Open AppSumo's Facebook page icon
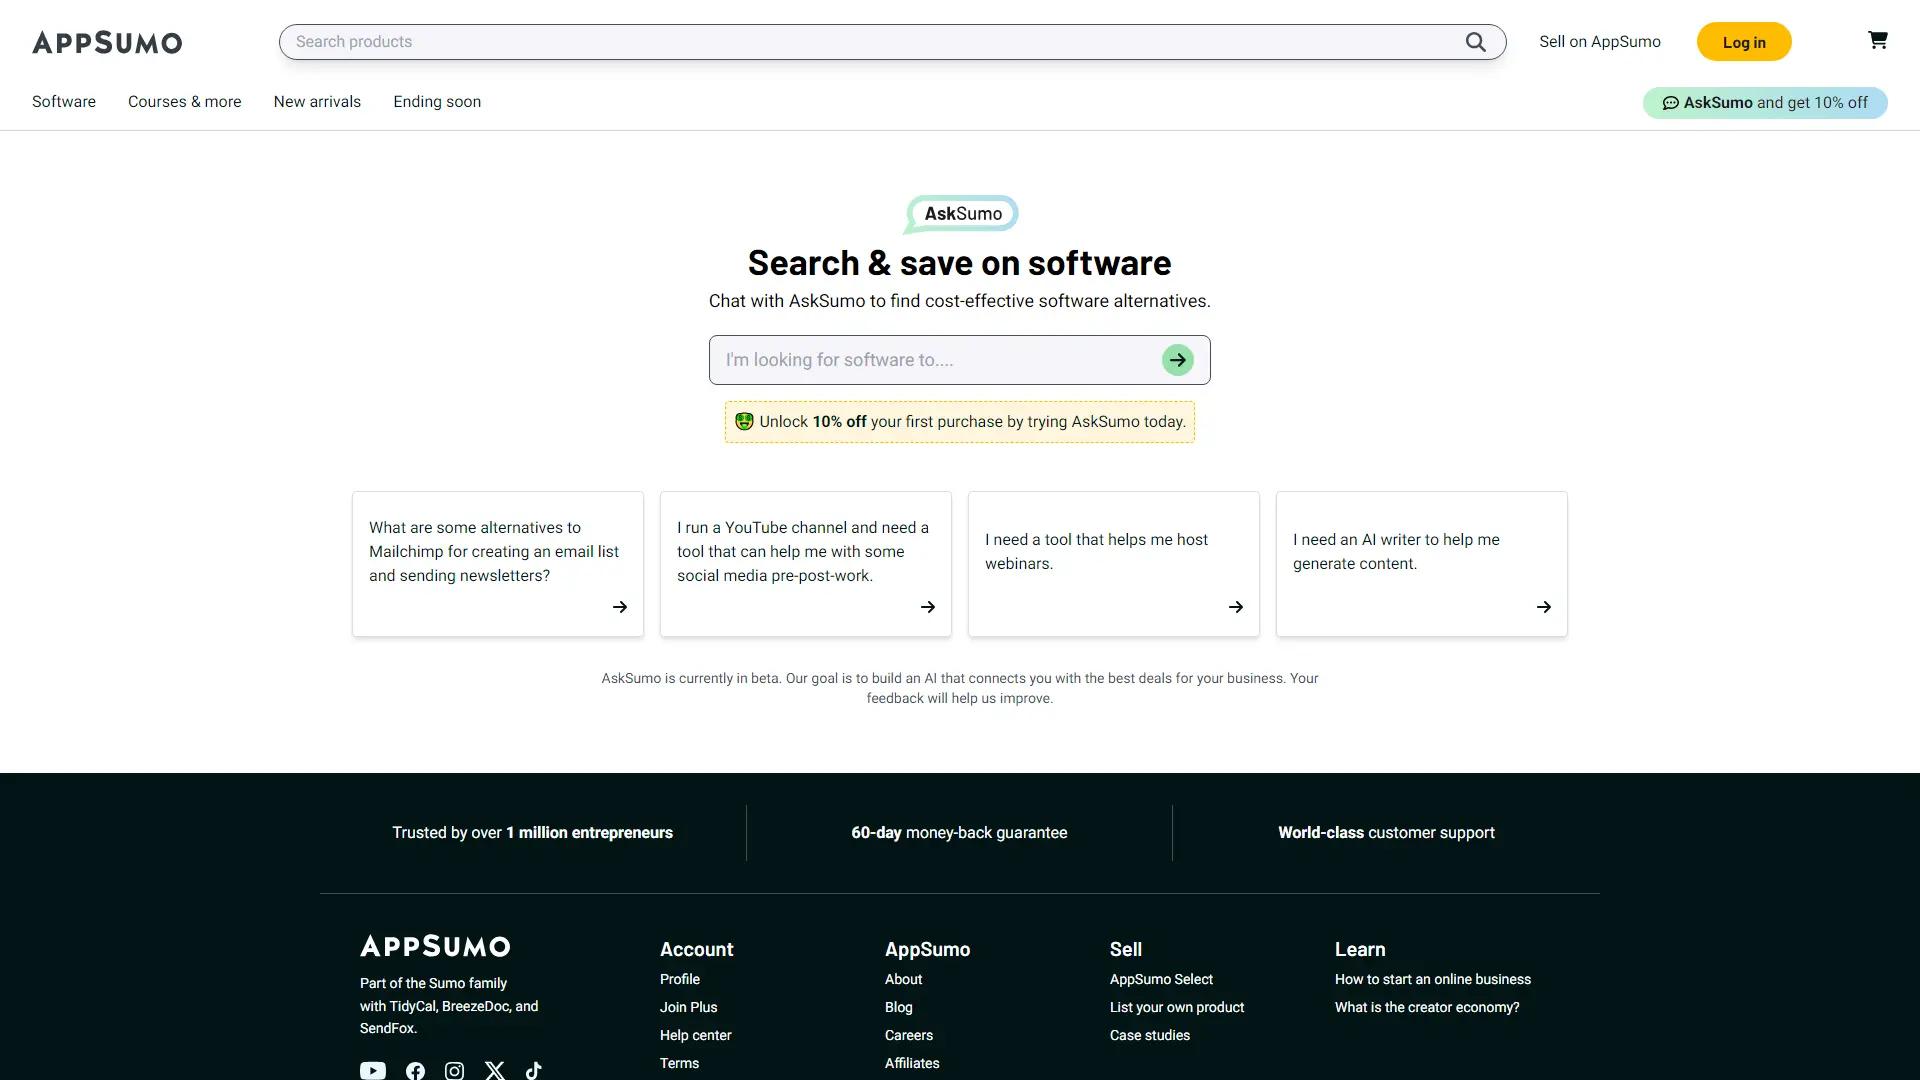 [414, 1070]
